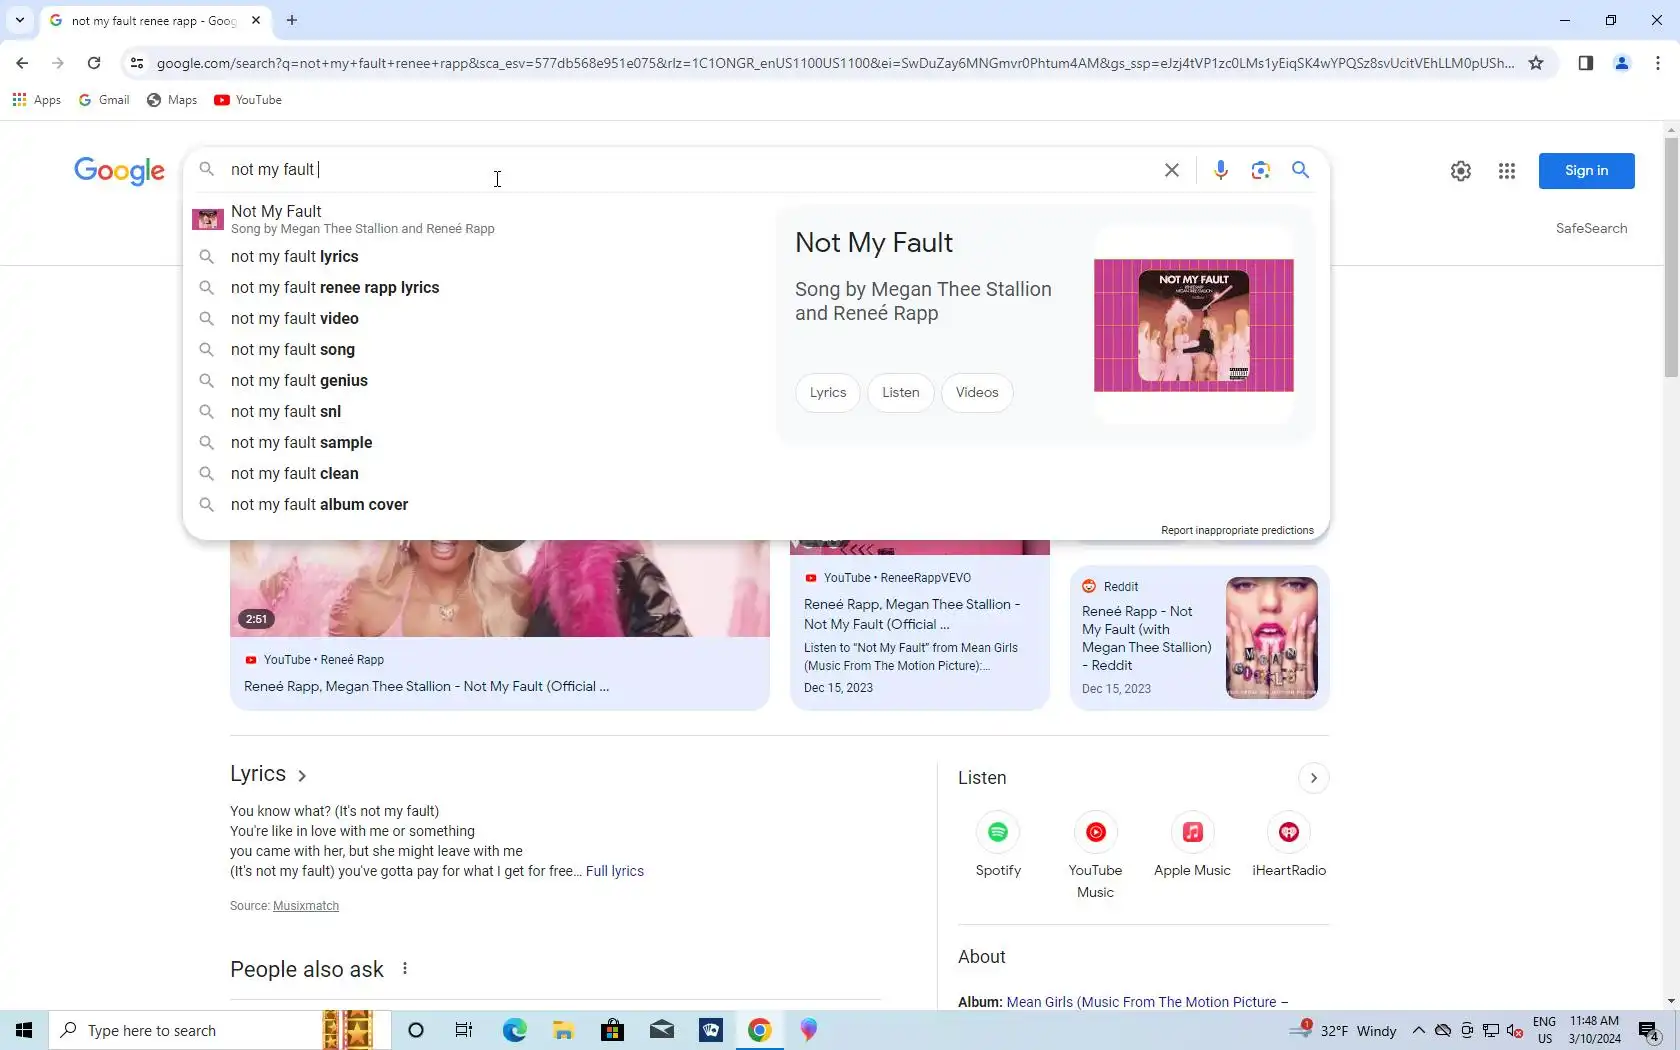Open the Chrome side panel
The width and height of the screenshot is (1680, 1050).
[1586, 63]
